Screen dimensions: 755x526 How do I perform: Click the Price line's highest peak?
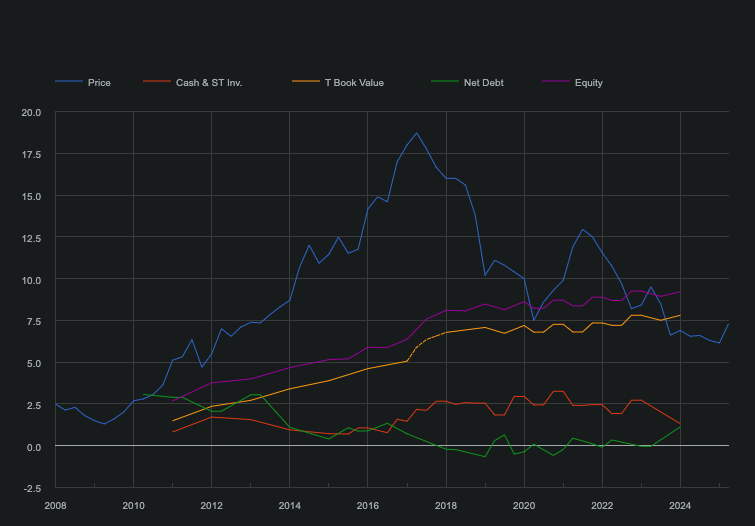click(x=417, y=133)
